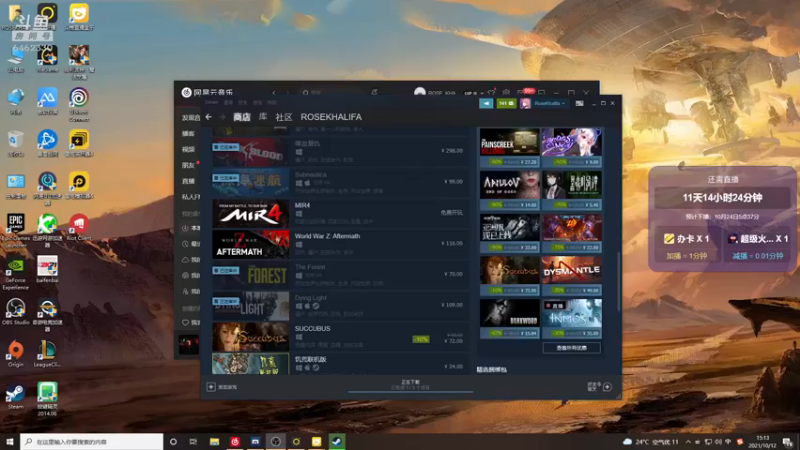Click Steam store page vertical scrollbar
Viewport: 800px width, 450px height.
click(618, 281)
